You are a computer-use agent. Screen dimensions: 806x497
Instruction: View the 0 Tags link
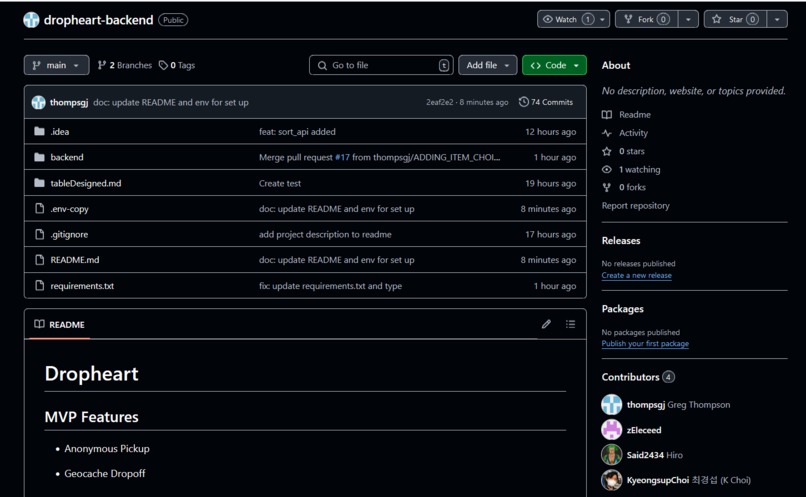pyautogui.click(x=177, y=65)
